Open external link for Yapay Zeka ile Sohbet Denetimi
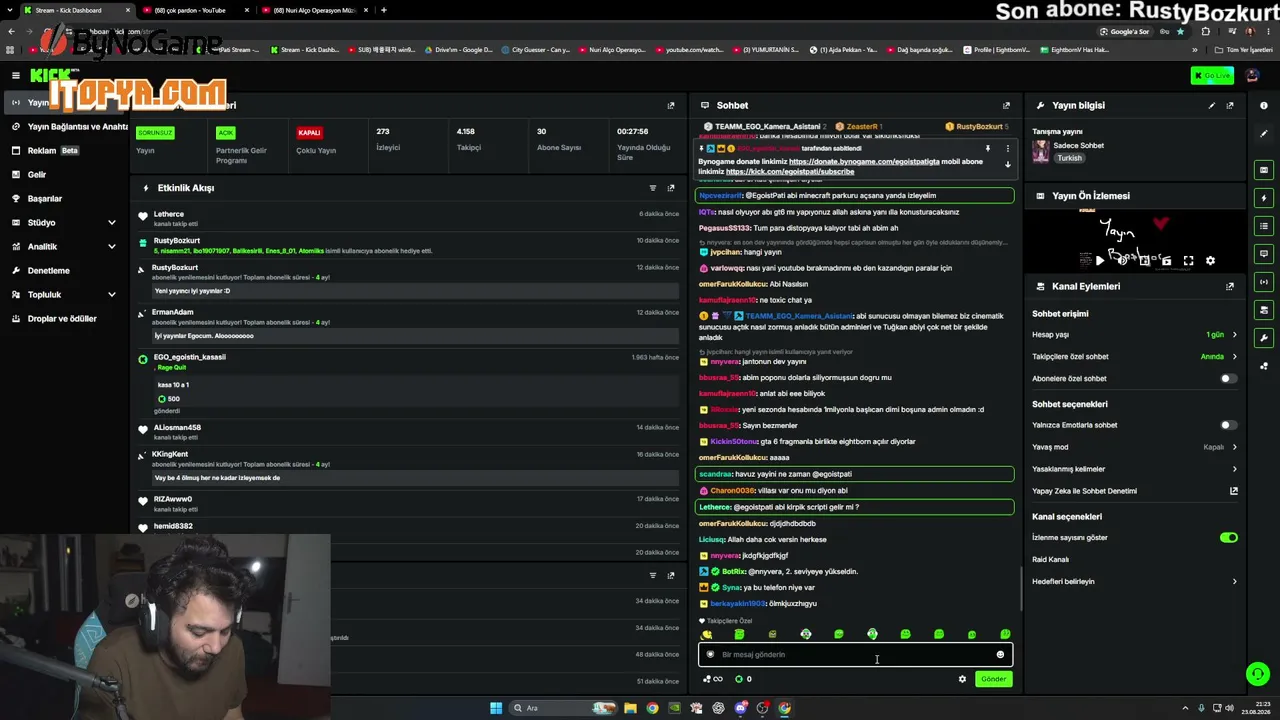The width and height of the screenshot is (1280, 720). point(1234,491)
